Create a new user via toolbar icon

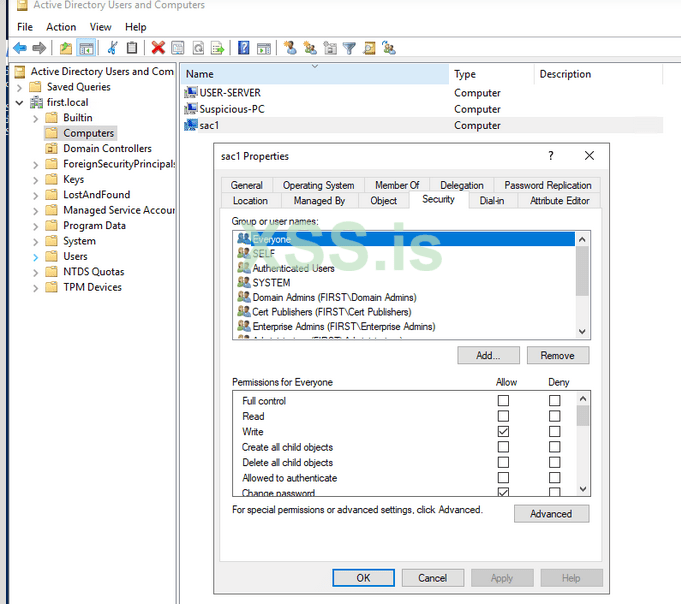[x=290, y=48]
